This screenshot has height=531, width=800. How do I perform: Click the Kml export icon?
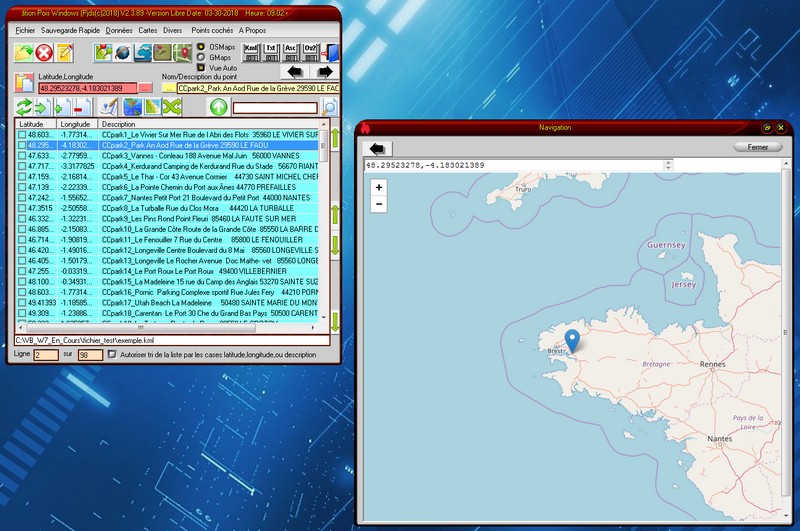(x=252, y=51)
